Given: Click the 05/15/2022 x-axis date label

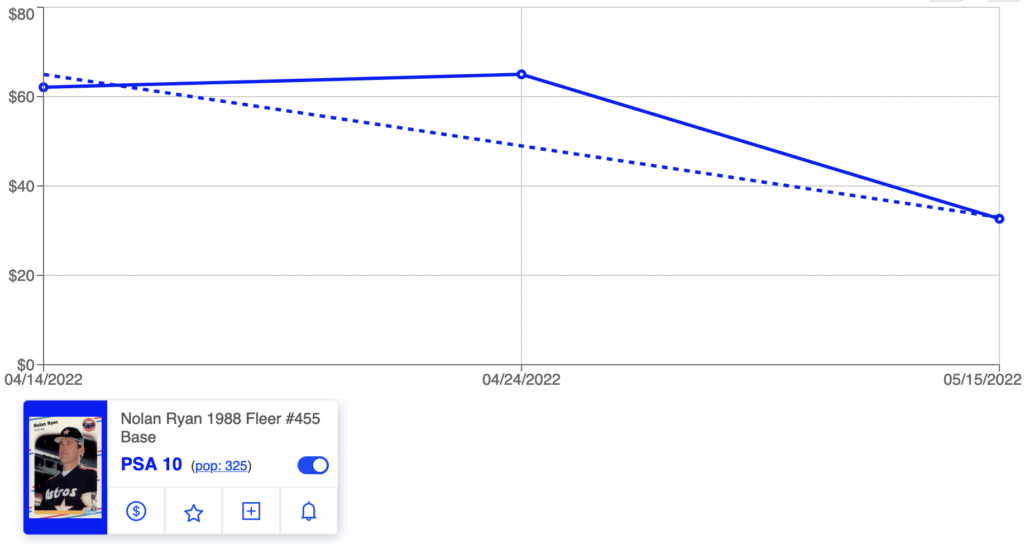Looking at the screenshot, I should (982, 379).
